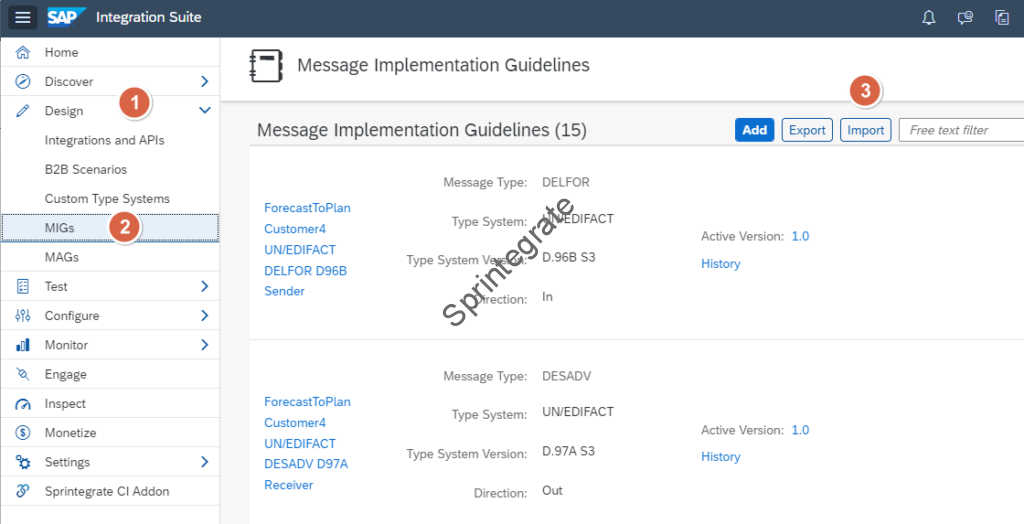Click the Sprintegrate CI Addon link icon
This screenshot has height=524, width=1024.
23,492
